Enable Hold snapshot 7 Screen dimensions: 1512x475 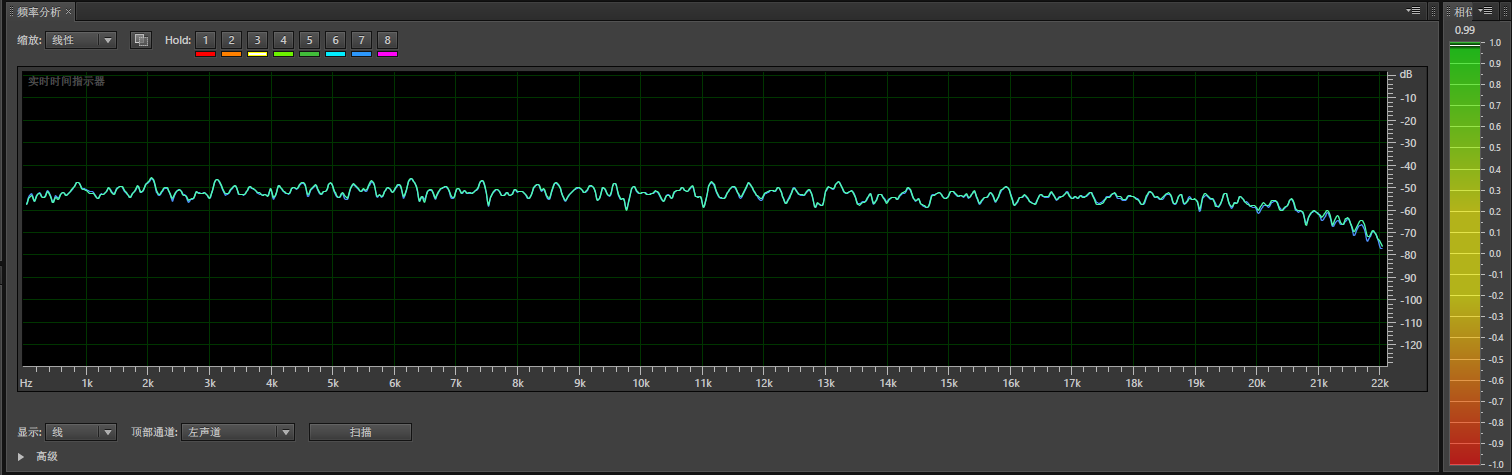coord(361,40)
